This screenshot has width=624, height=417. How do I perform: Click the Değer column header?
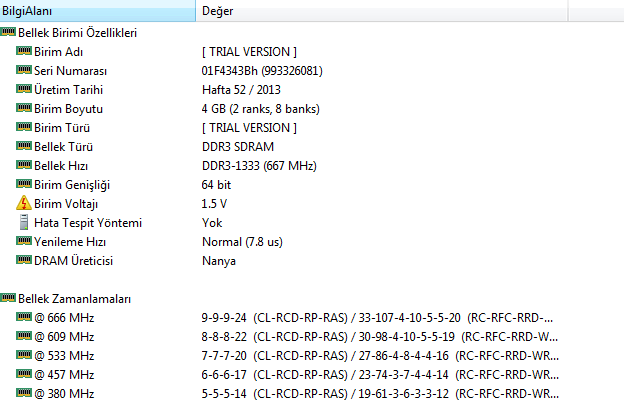217,11
